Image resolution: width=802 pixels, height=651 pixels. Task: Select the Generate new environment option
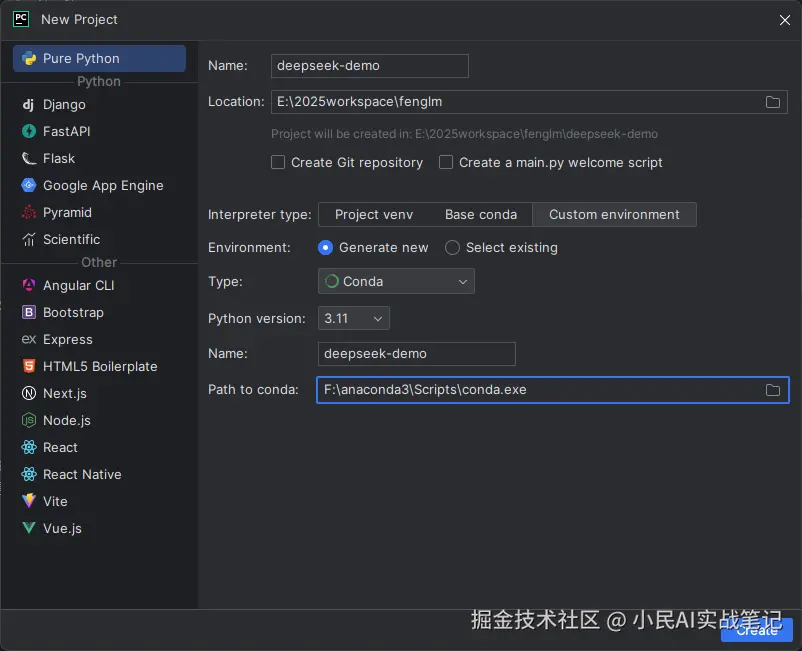[x=325, y=248]
